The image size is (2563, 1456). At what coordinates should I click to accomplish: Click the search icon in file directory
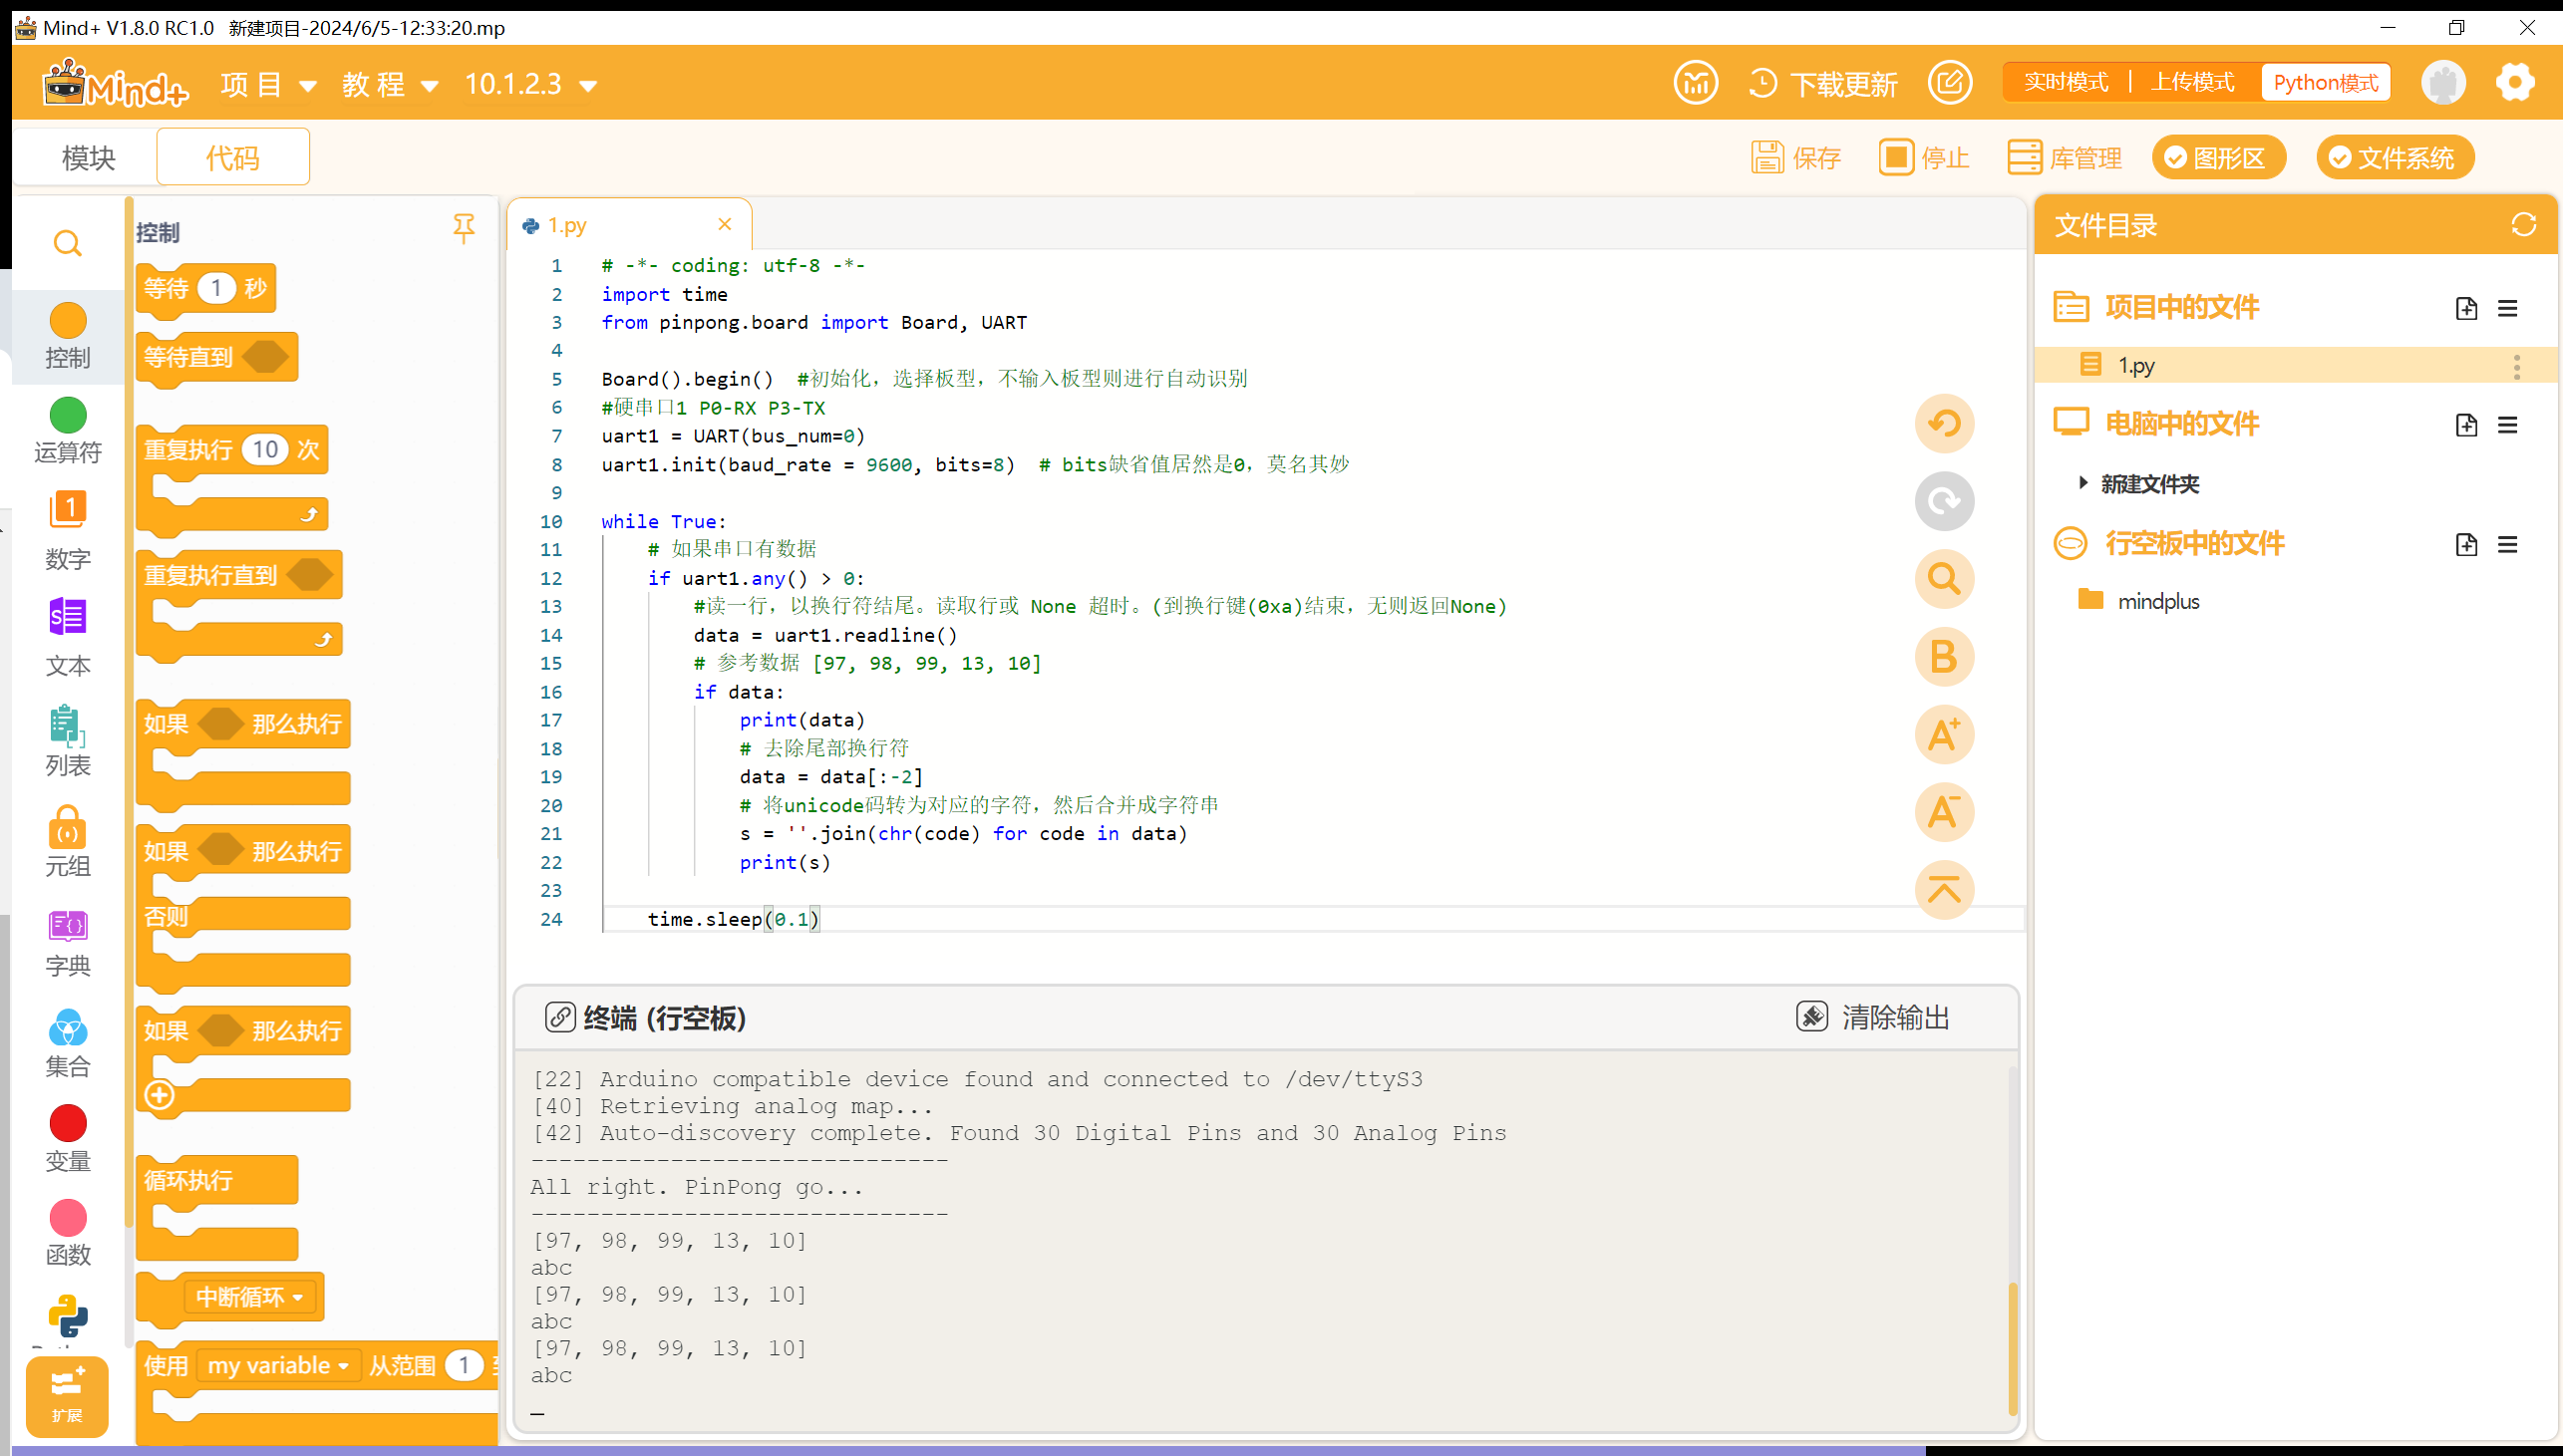1949,579
